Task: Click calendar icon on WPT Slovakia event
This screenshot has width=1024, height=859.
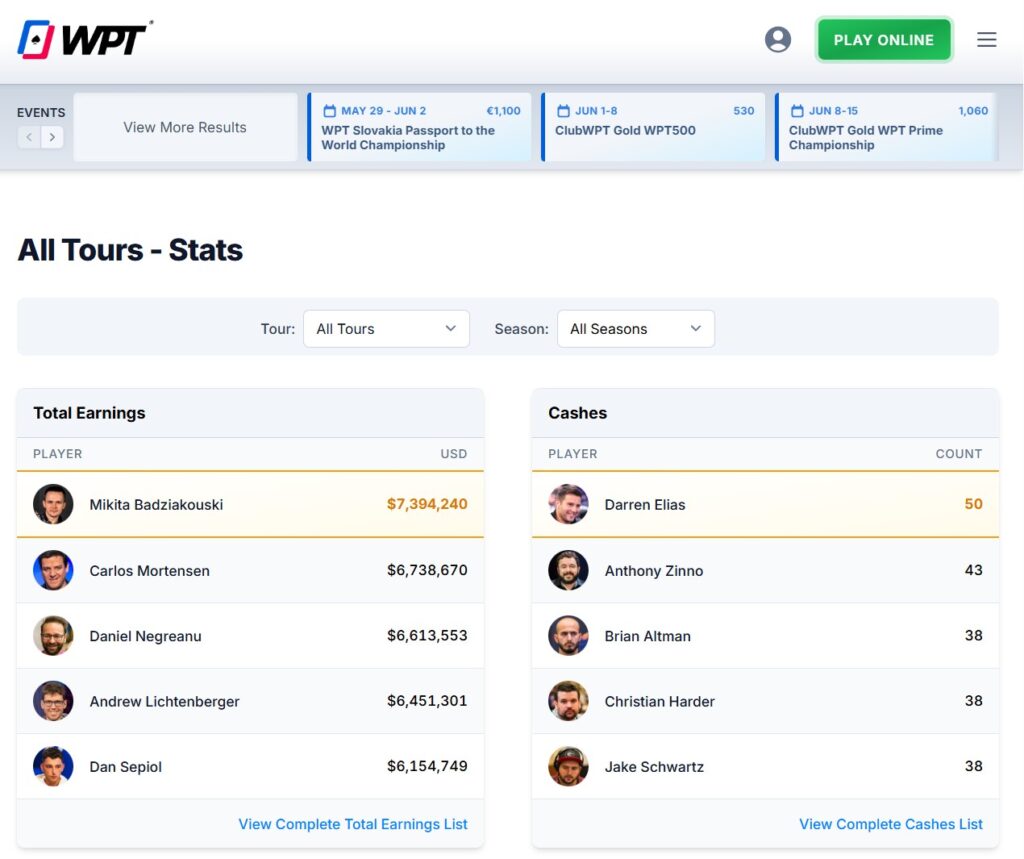Action: [330, 111]
